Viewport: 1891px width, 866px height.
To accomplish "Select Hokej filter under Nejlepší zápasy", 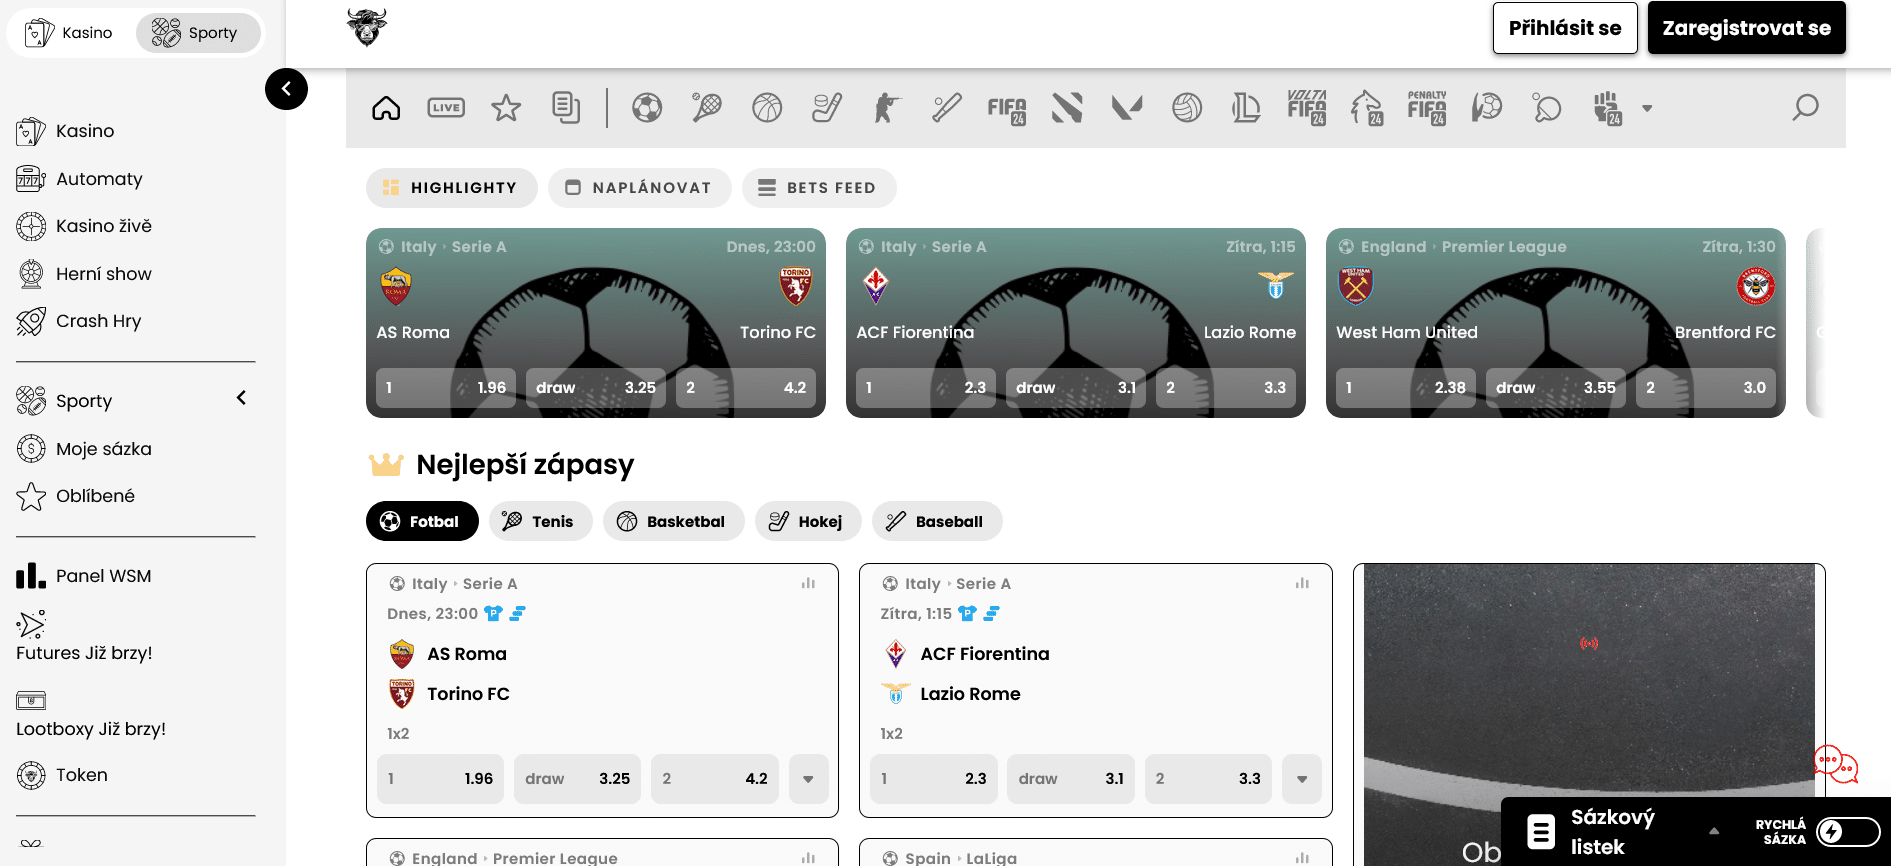I will pyautogui.click(x=808, y=521).
